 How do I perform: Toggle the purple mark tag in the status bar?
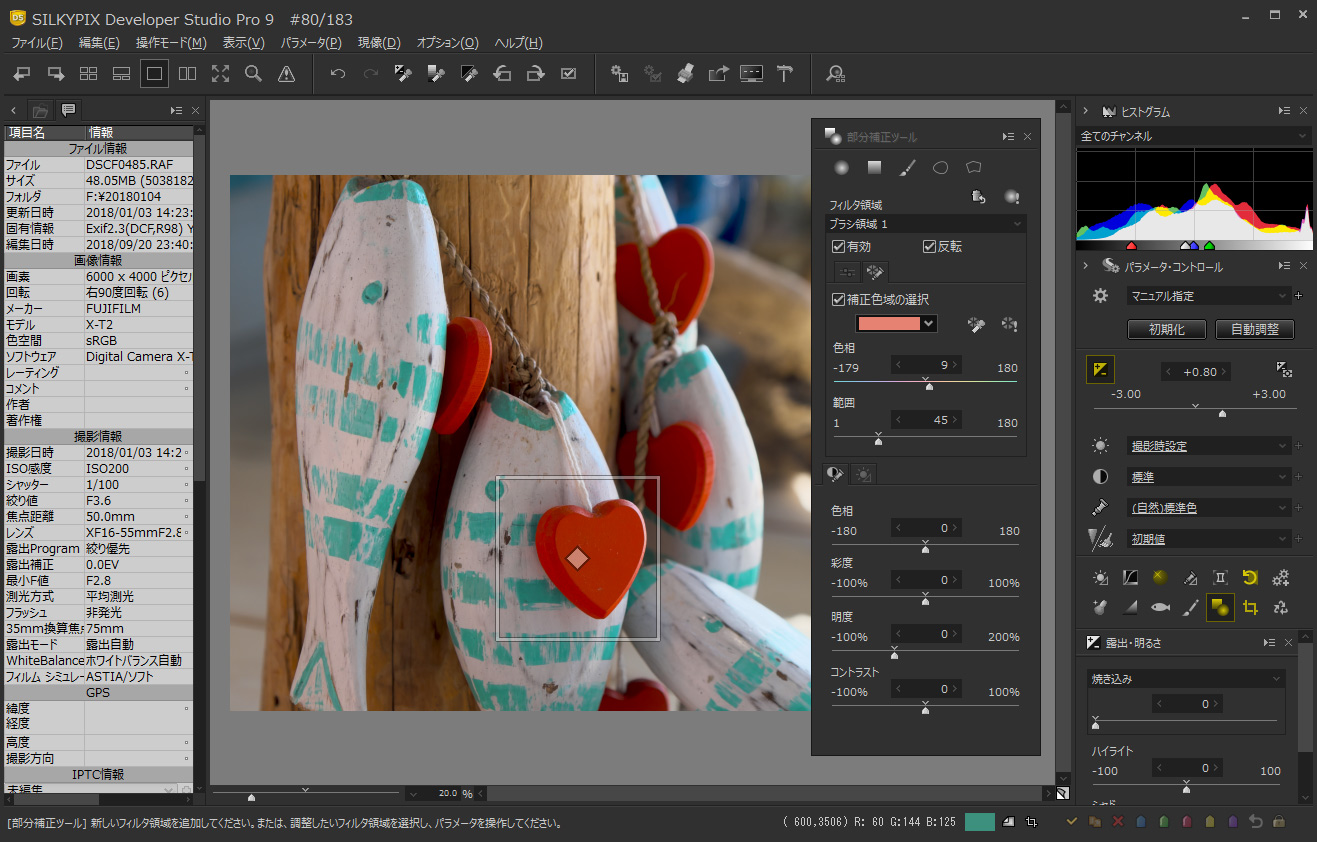point(1233,822)
